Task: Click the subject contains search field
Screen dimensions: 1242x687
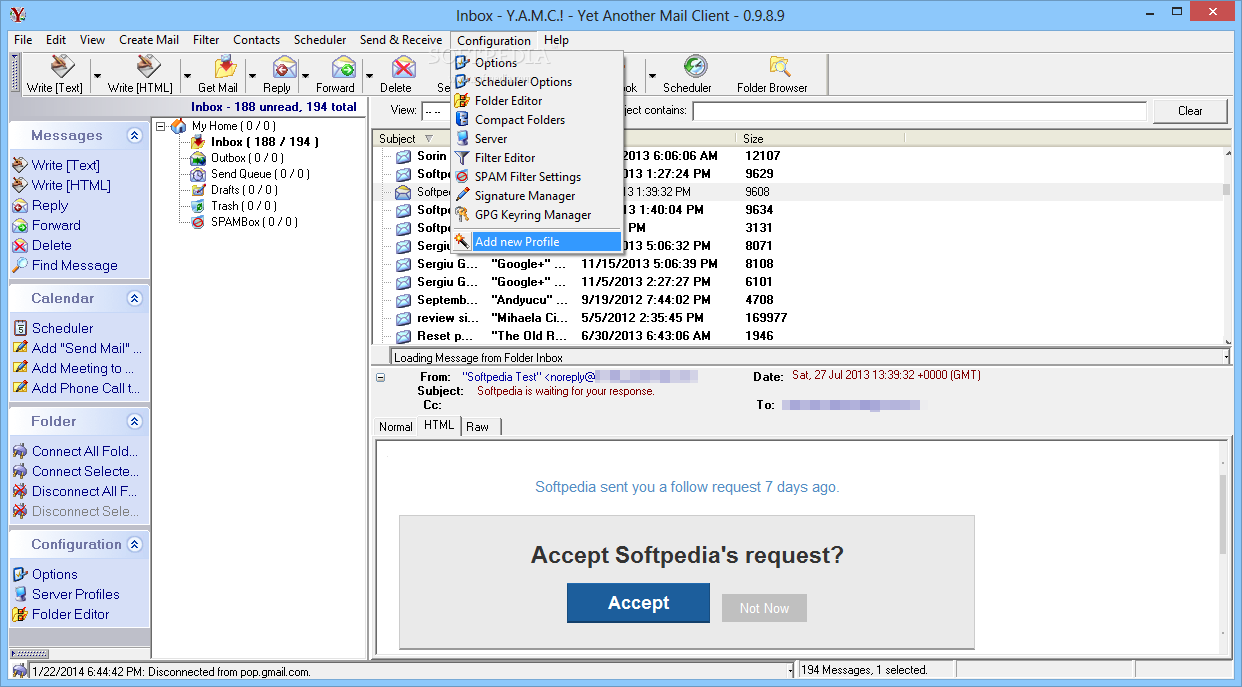Action: (x=918, y=111)
